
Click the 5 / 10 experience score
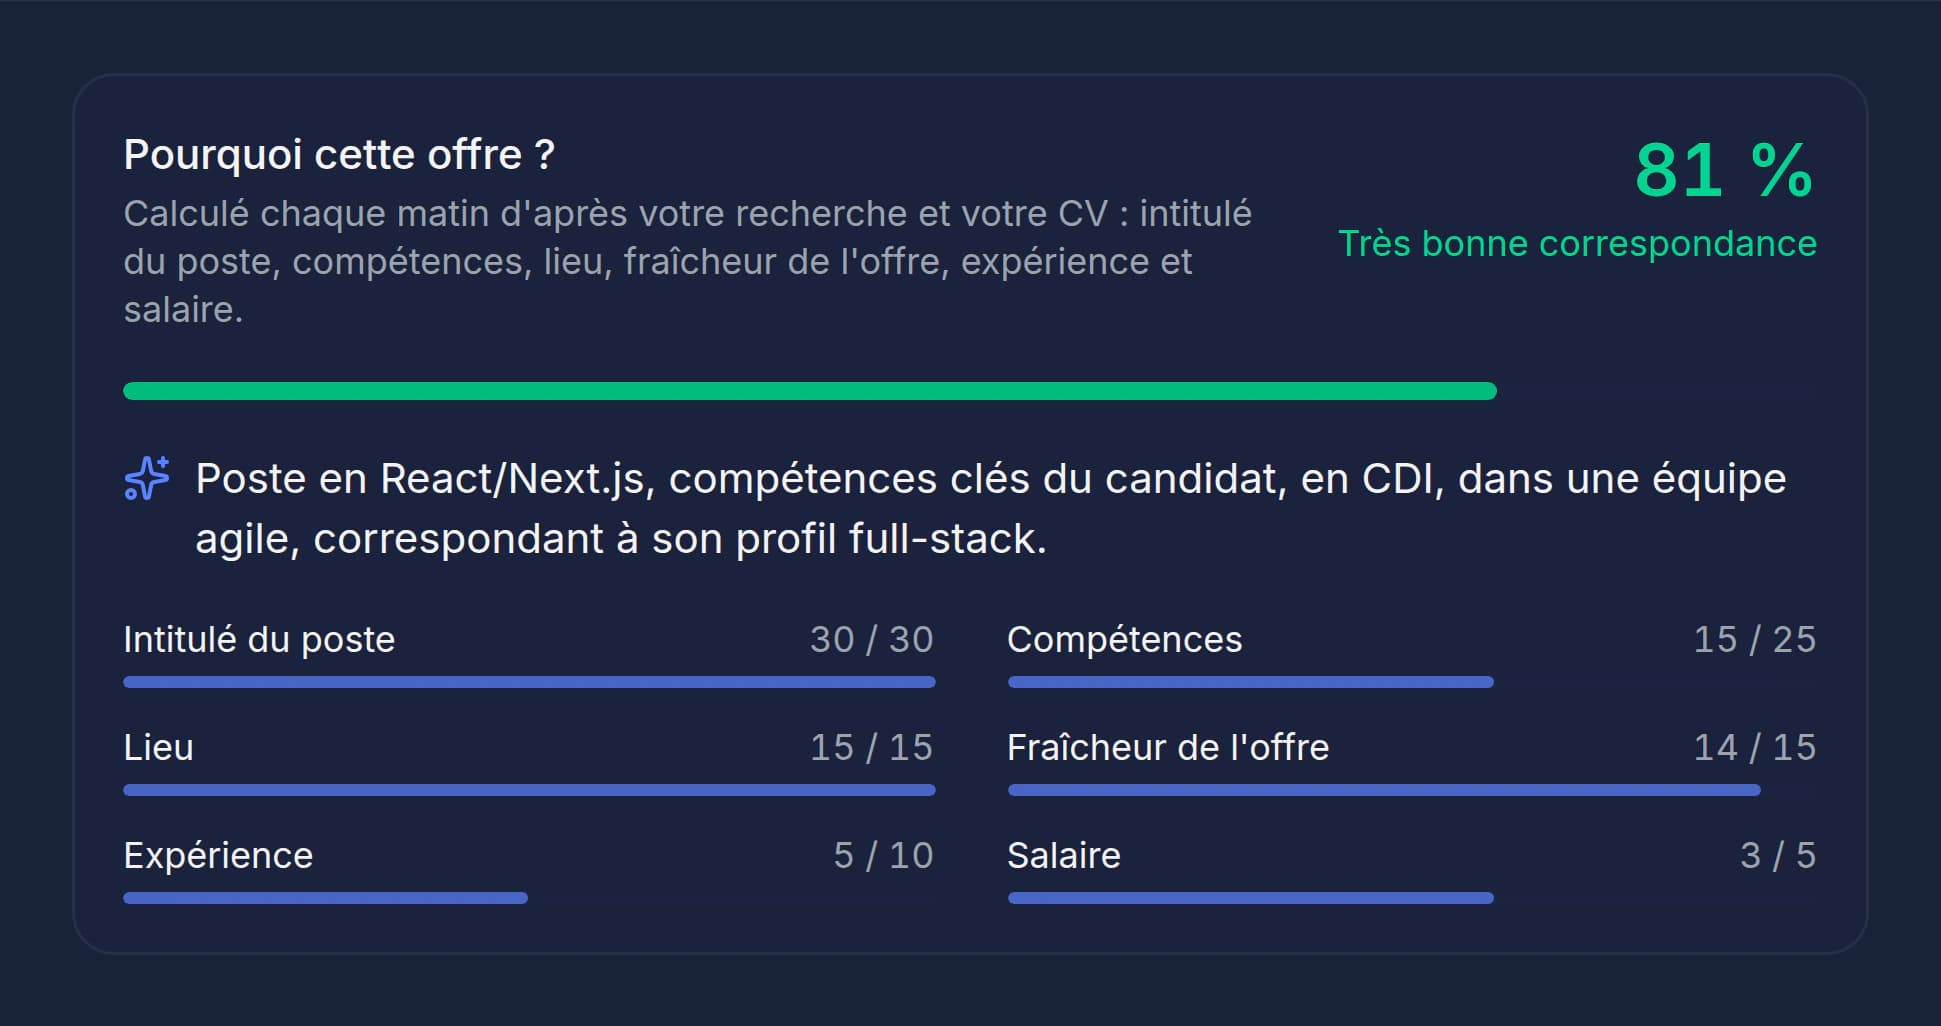coord(883,856)
